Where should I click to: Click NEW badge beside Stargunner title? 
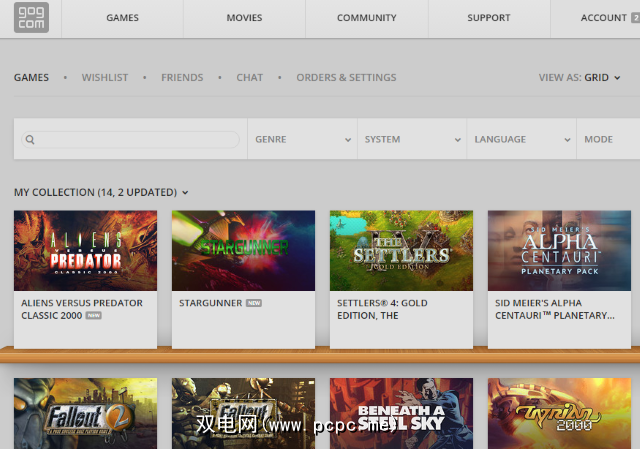(253, 303)
